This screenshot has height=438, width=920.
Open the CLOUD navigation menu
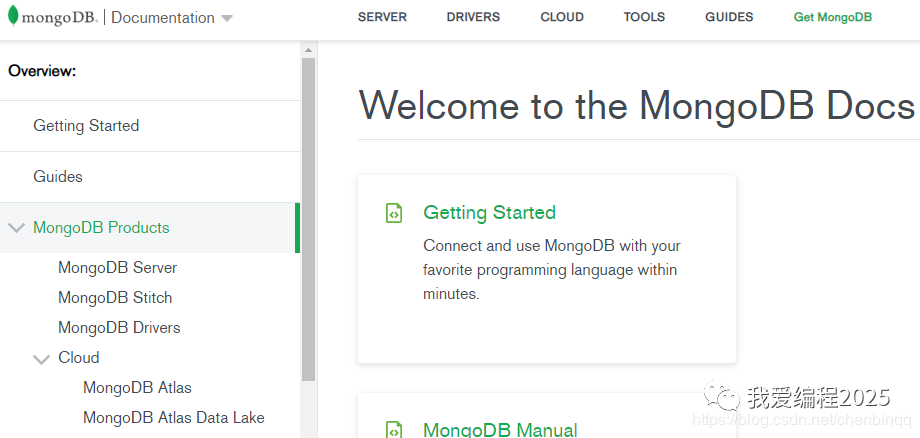pos(562,18)
